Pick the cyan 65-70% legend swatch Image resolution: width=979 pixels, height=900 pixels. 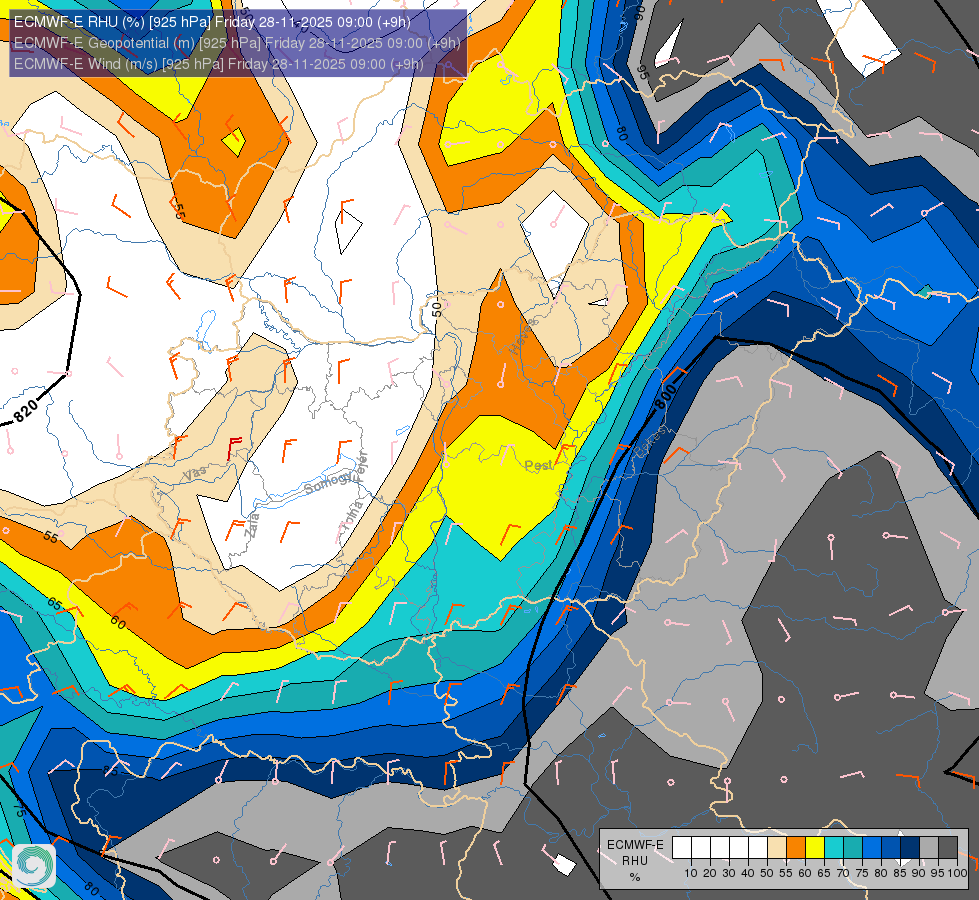click(834, 848)
